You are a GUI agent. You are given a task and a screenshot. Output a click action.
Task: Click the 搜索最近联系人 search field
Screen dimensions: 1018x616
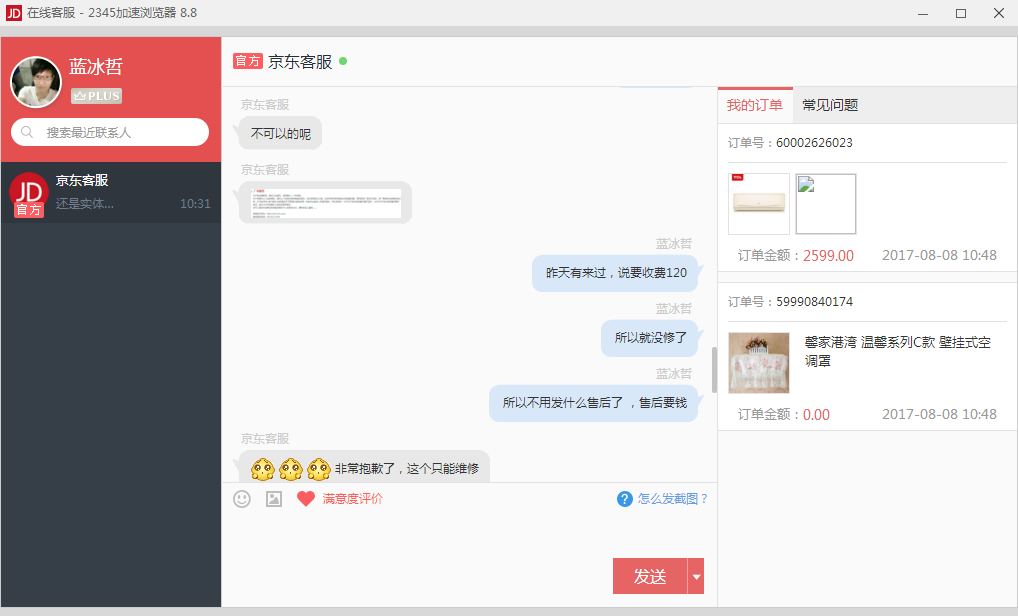point(110,132)
